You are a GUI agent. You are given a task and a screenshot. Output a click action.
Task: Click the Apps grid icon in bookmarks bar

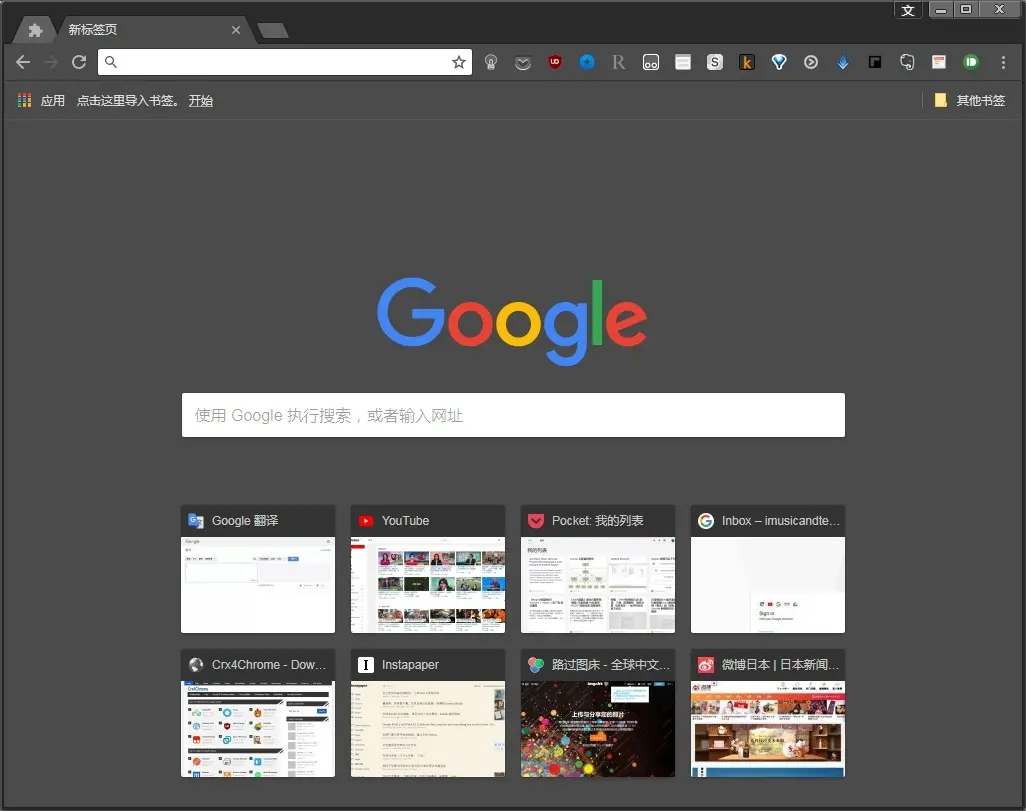pyautogui.click(x=24, y=100)
